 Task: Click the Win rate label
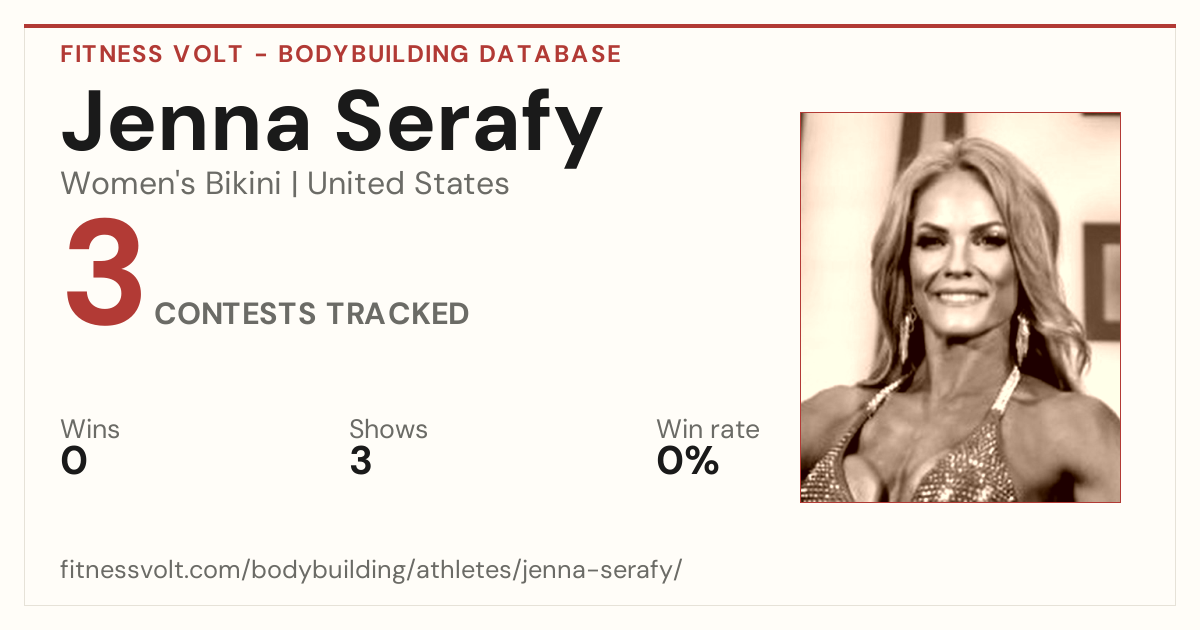(x=708, y=429)
